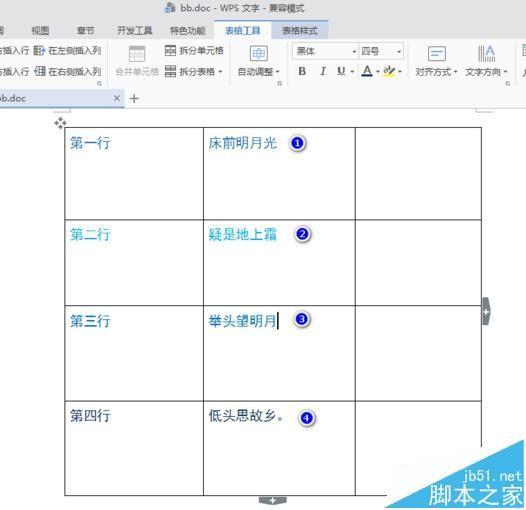Switch to the 开发工具 tab
The width and height of the screenshot is (526, 510).
point(135,31)
